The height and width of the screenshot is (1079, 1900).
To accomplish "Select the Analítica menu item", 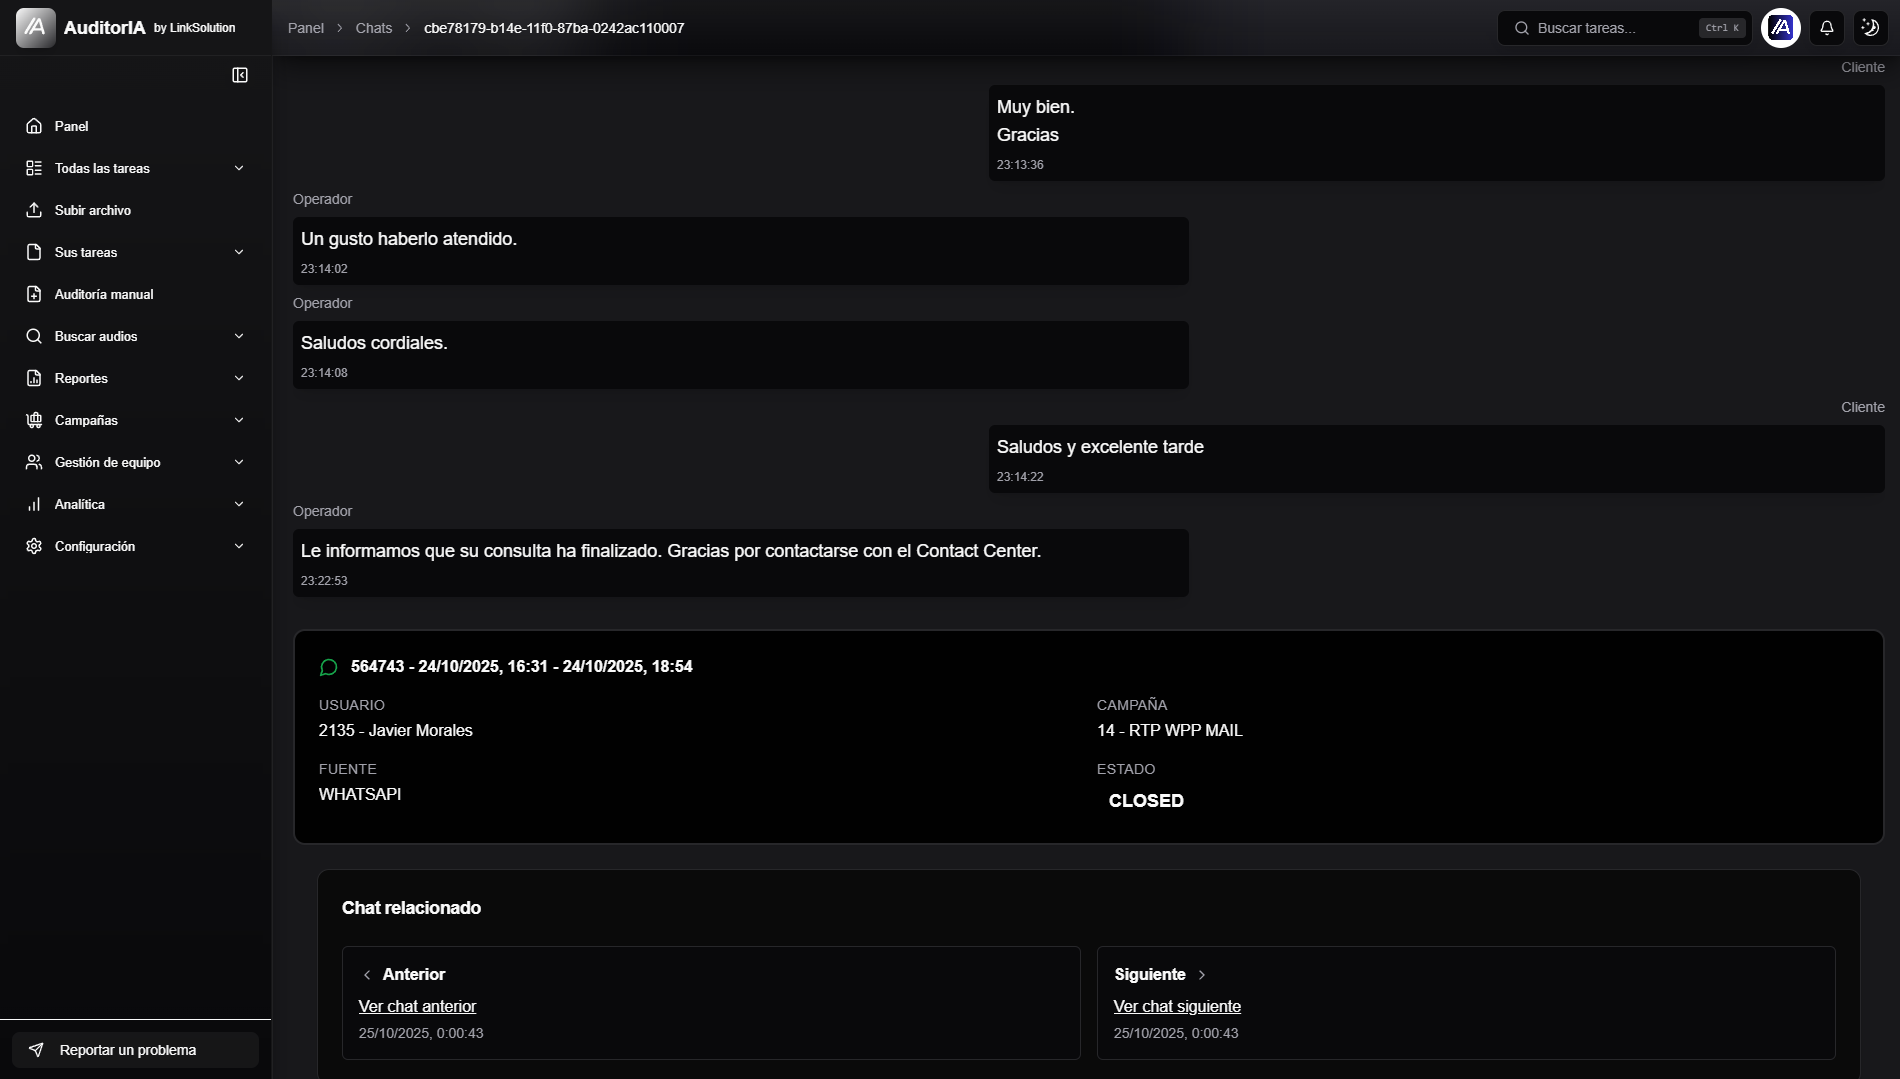I will click(x=135, y=504).
